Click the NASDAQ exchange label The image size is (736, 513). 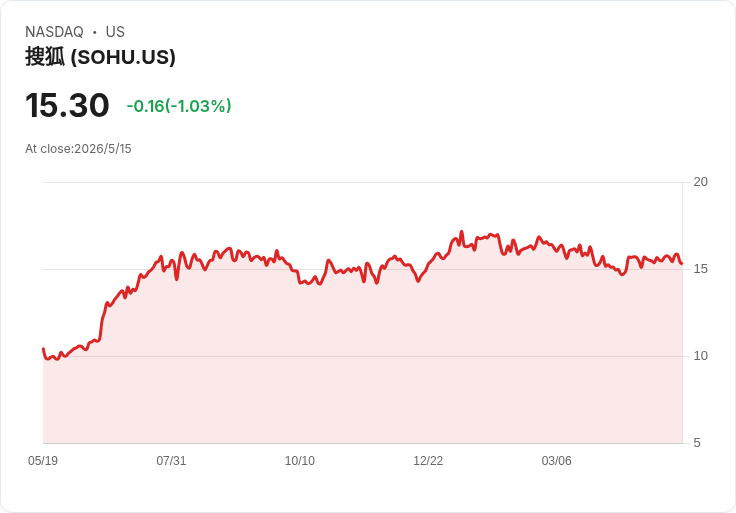click(x=54, y=32)
